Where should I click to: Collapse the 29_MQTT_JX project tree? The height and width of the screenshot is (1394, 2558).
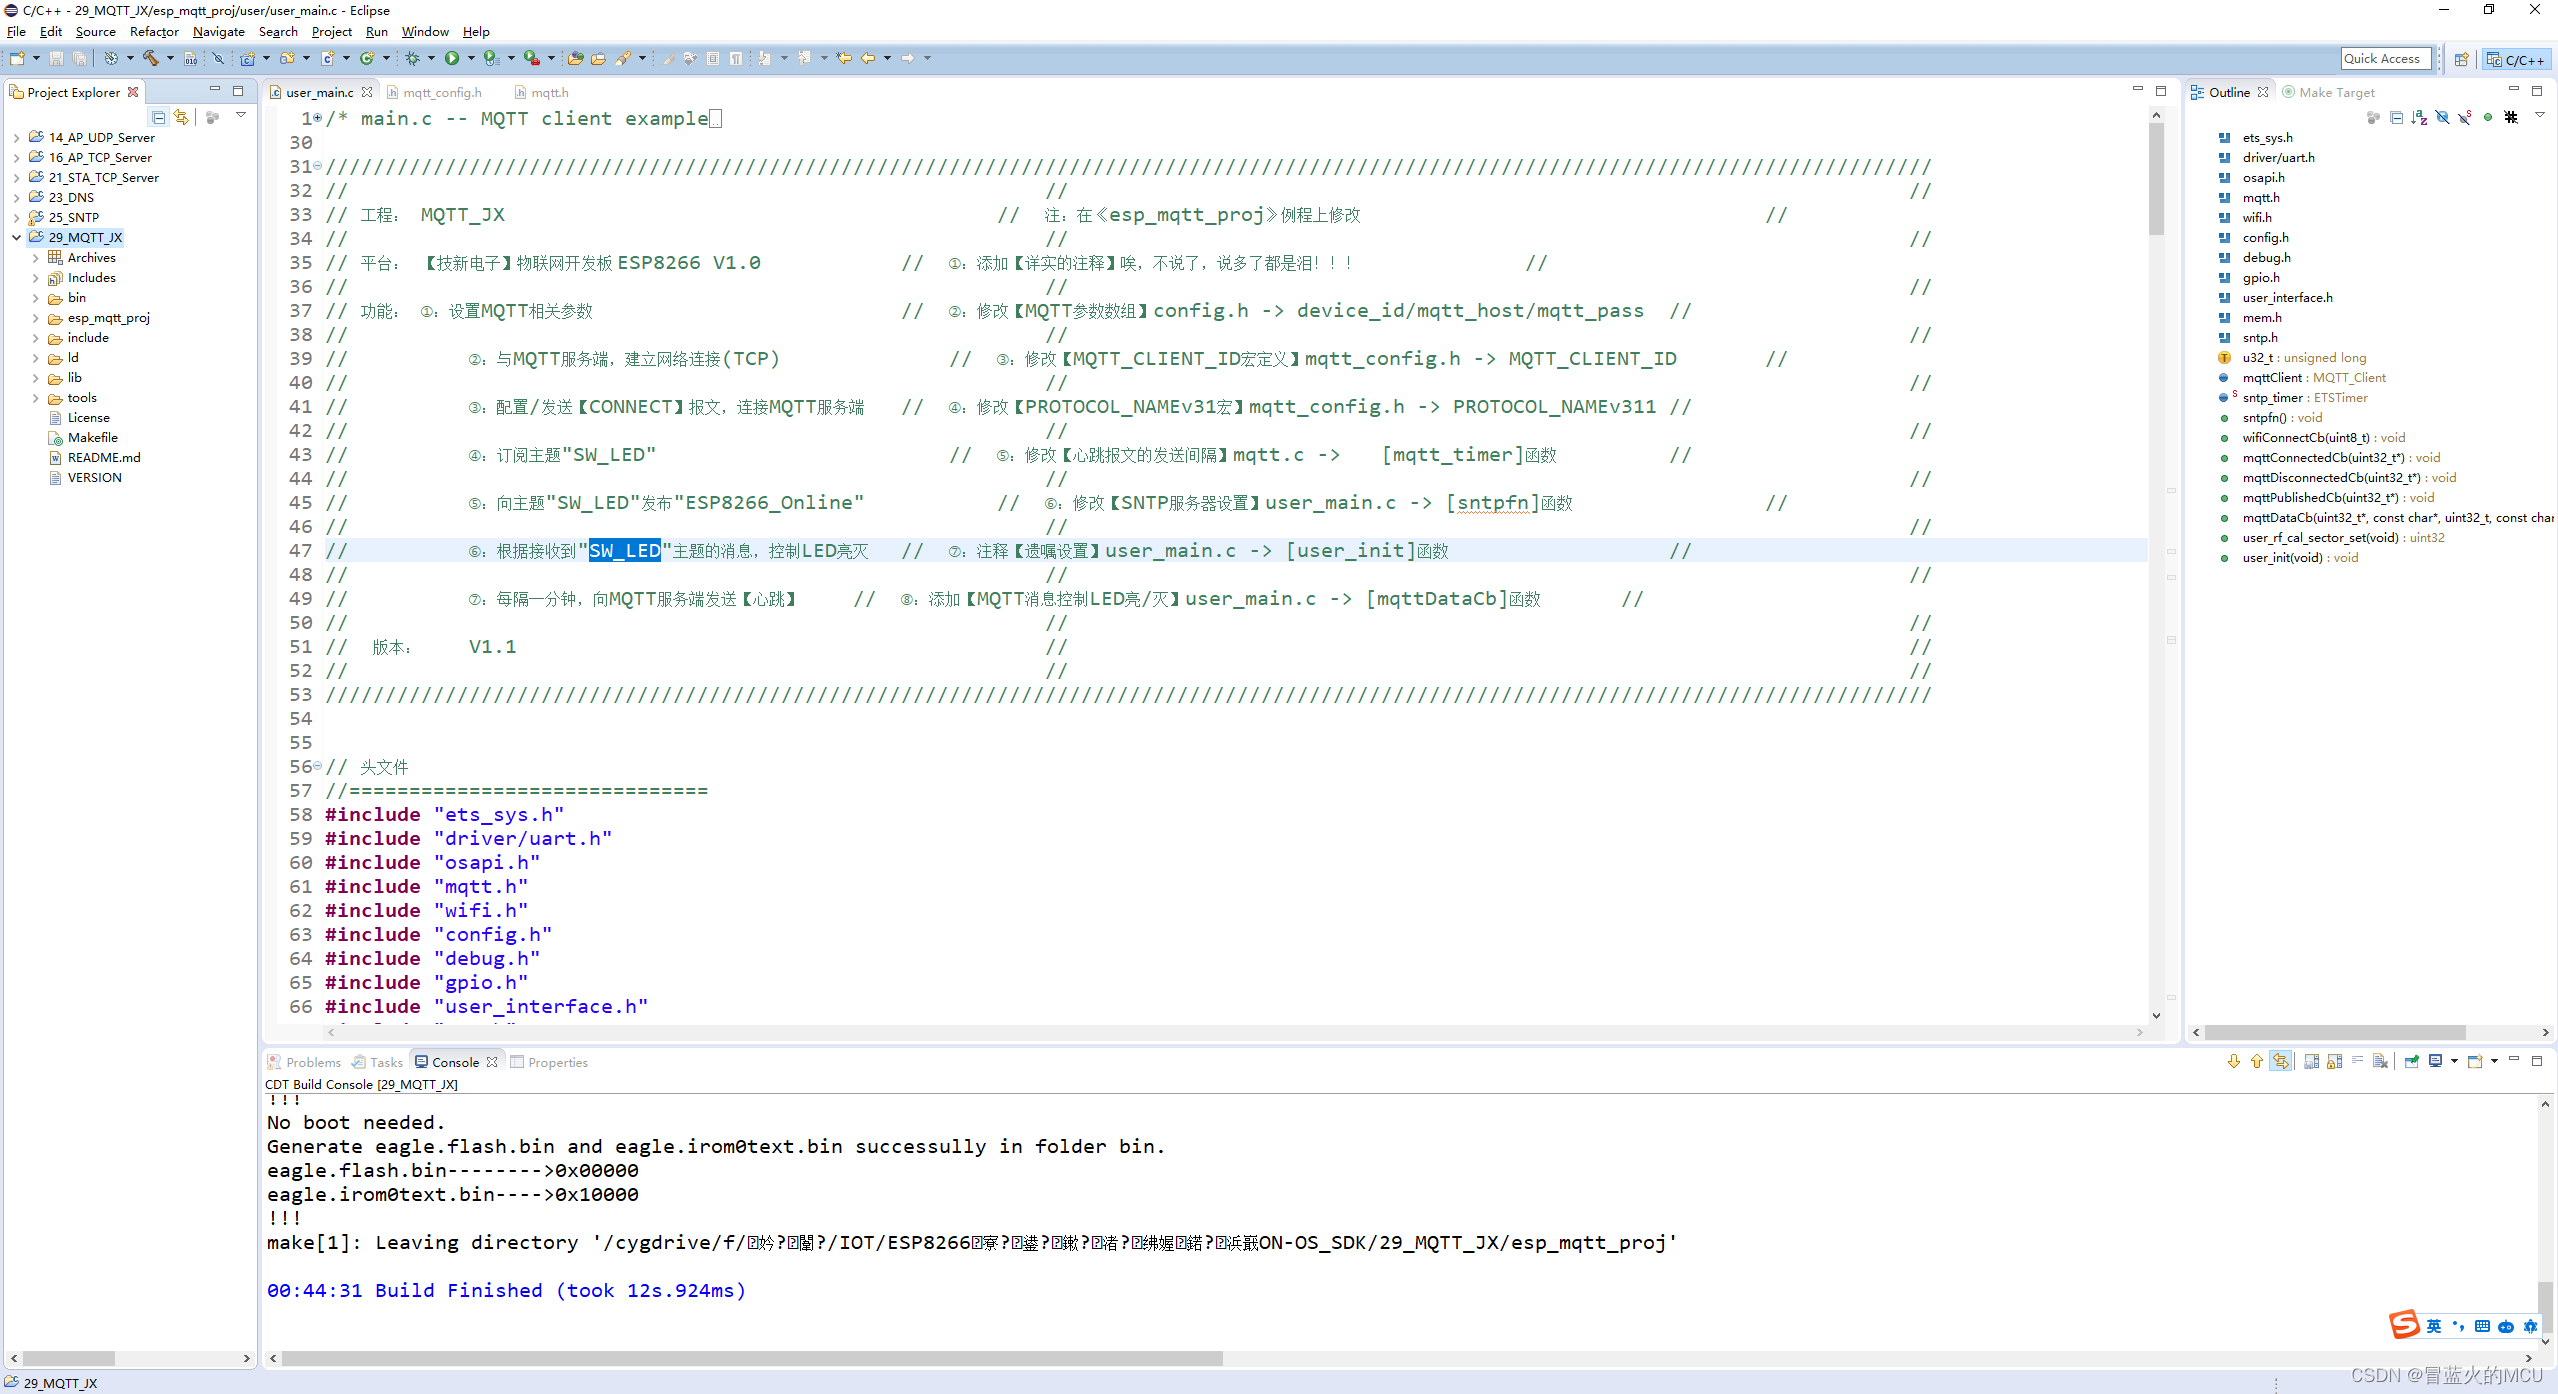(16, 238)
